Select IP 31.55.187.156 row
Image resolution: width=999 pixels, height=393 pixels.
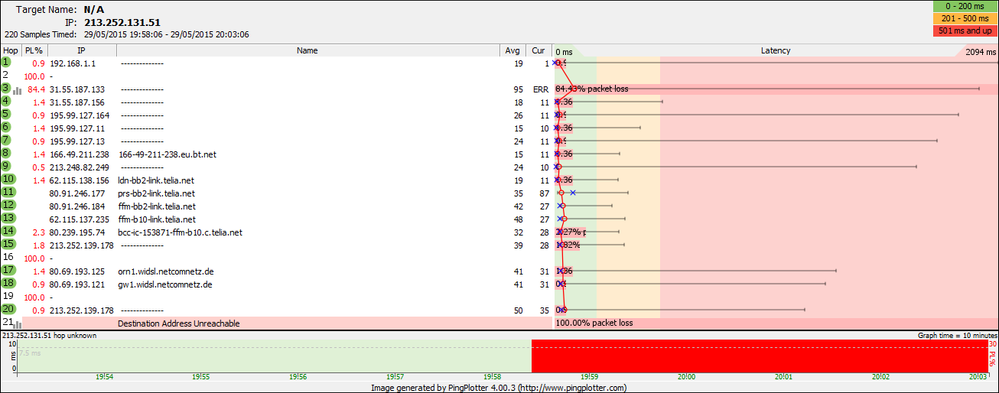coord(77,102)
